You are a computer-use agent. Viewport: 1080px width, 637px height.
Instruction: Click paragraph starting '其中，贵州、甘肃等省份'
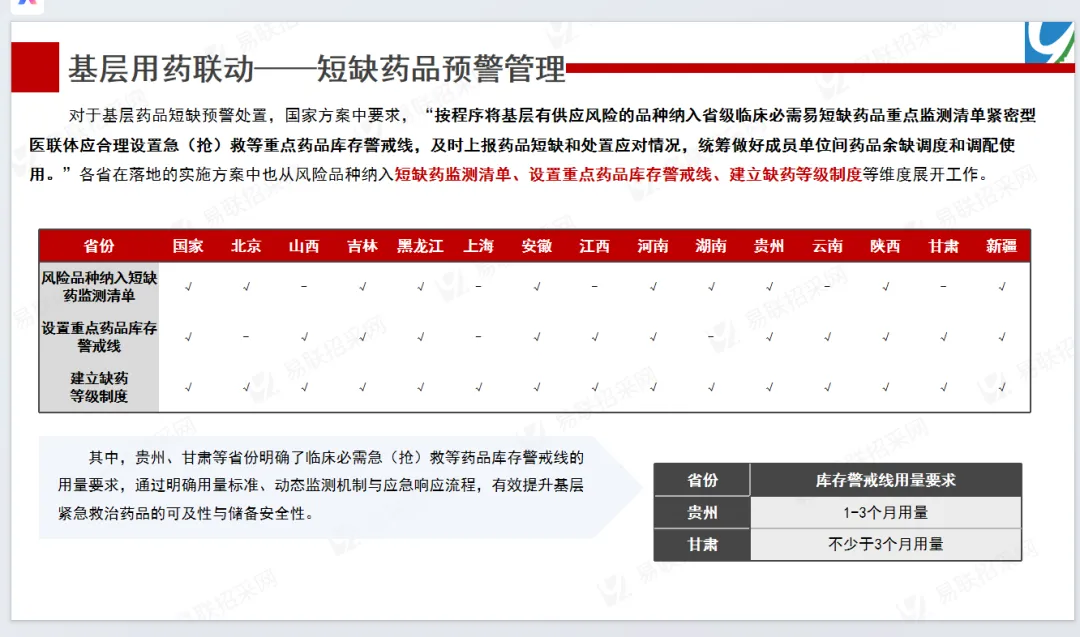pos(321,485)
